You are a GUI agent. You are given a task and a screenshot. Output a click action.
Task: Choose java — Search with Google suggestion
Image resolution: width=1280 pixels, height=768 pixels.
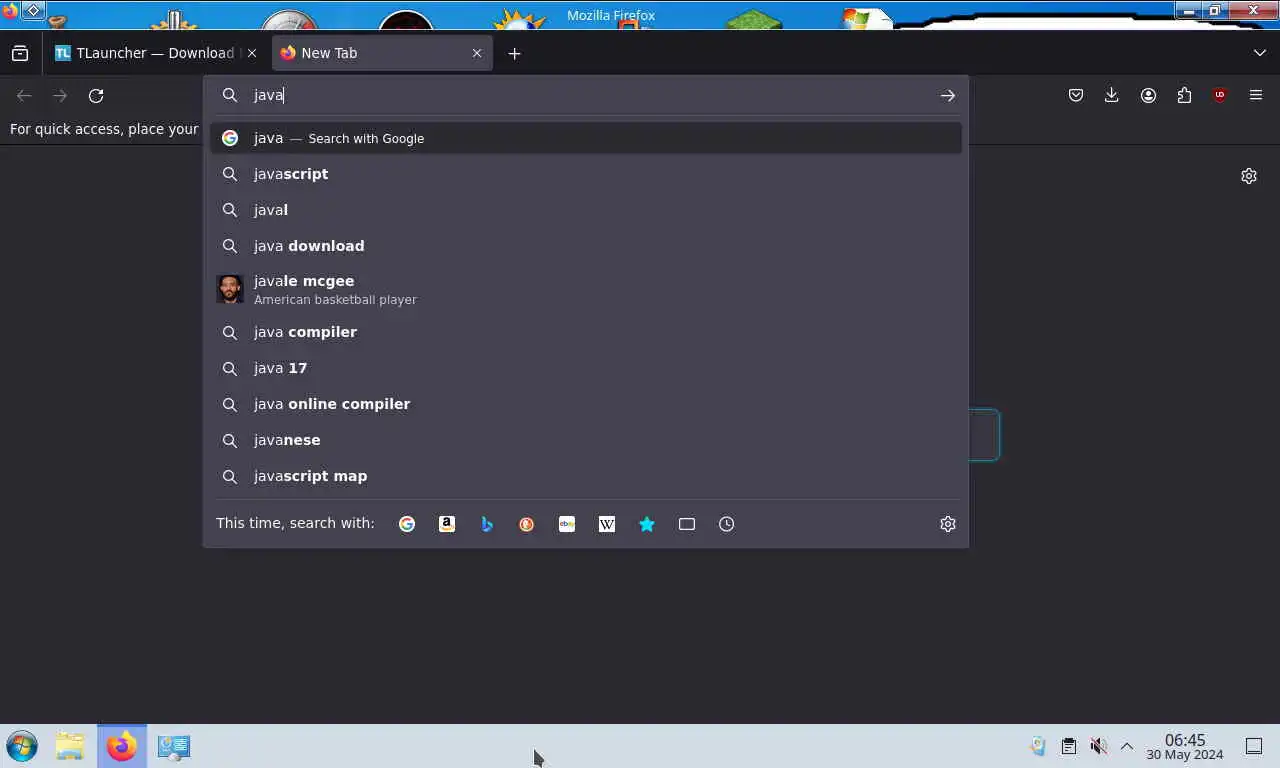coord(586,138)
